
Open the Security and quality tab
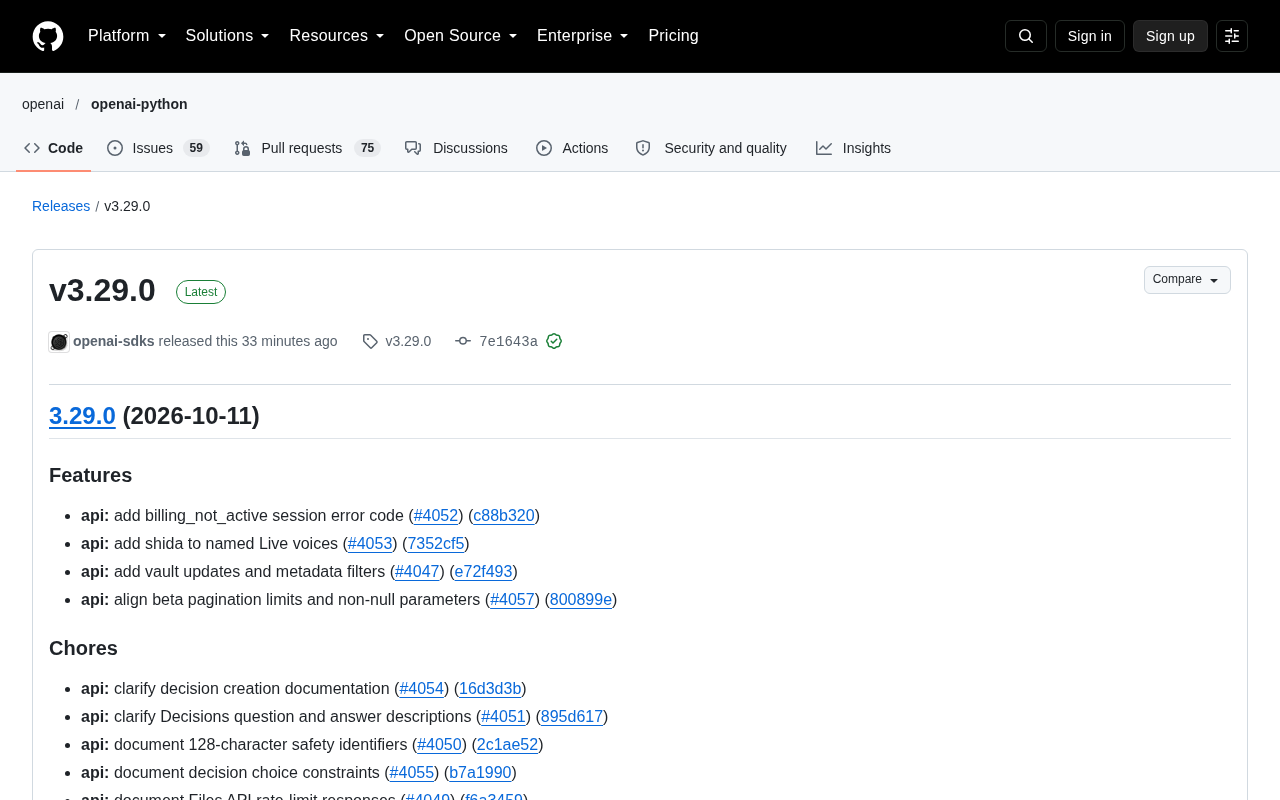pyautogui.click(x=711, y=148)
